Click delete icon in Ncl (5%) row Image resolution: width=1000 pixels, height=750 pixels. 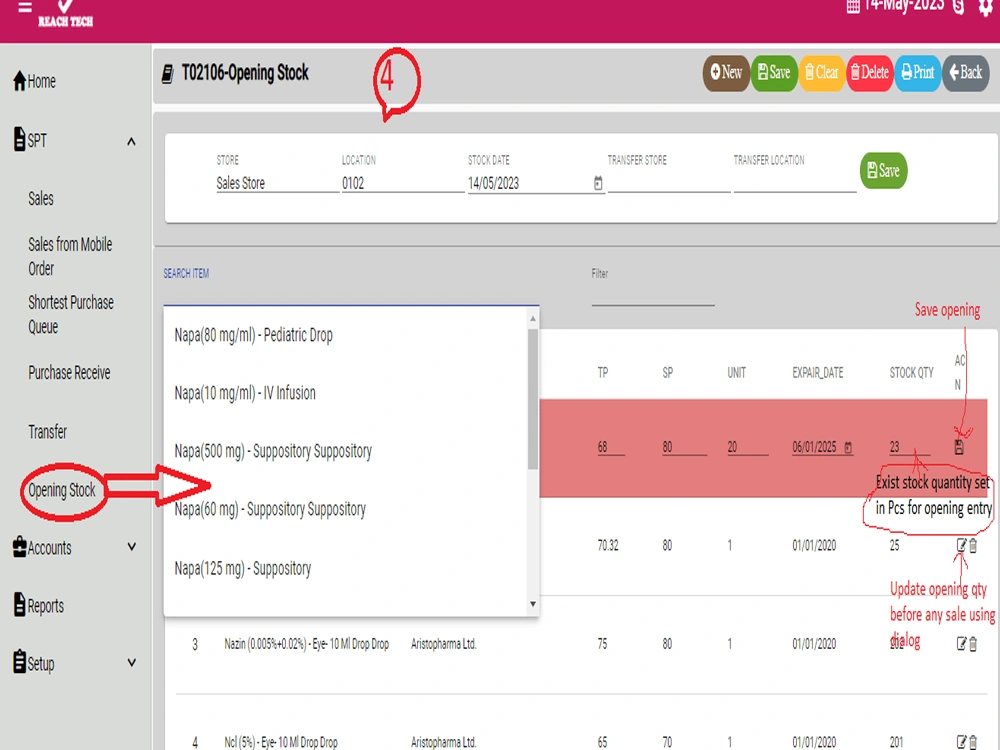tap(973, 742)
